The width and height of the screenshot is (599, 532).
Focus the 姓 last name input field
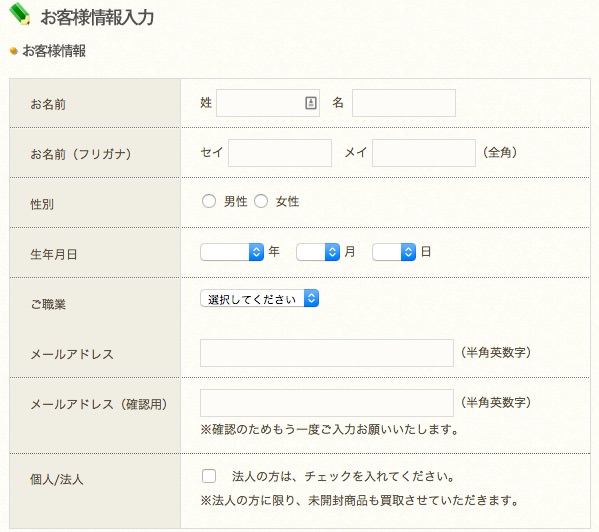(x=268, y=103)
